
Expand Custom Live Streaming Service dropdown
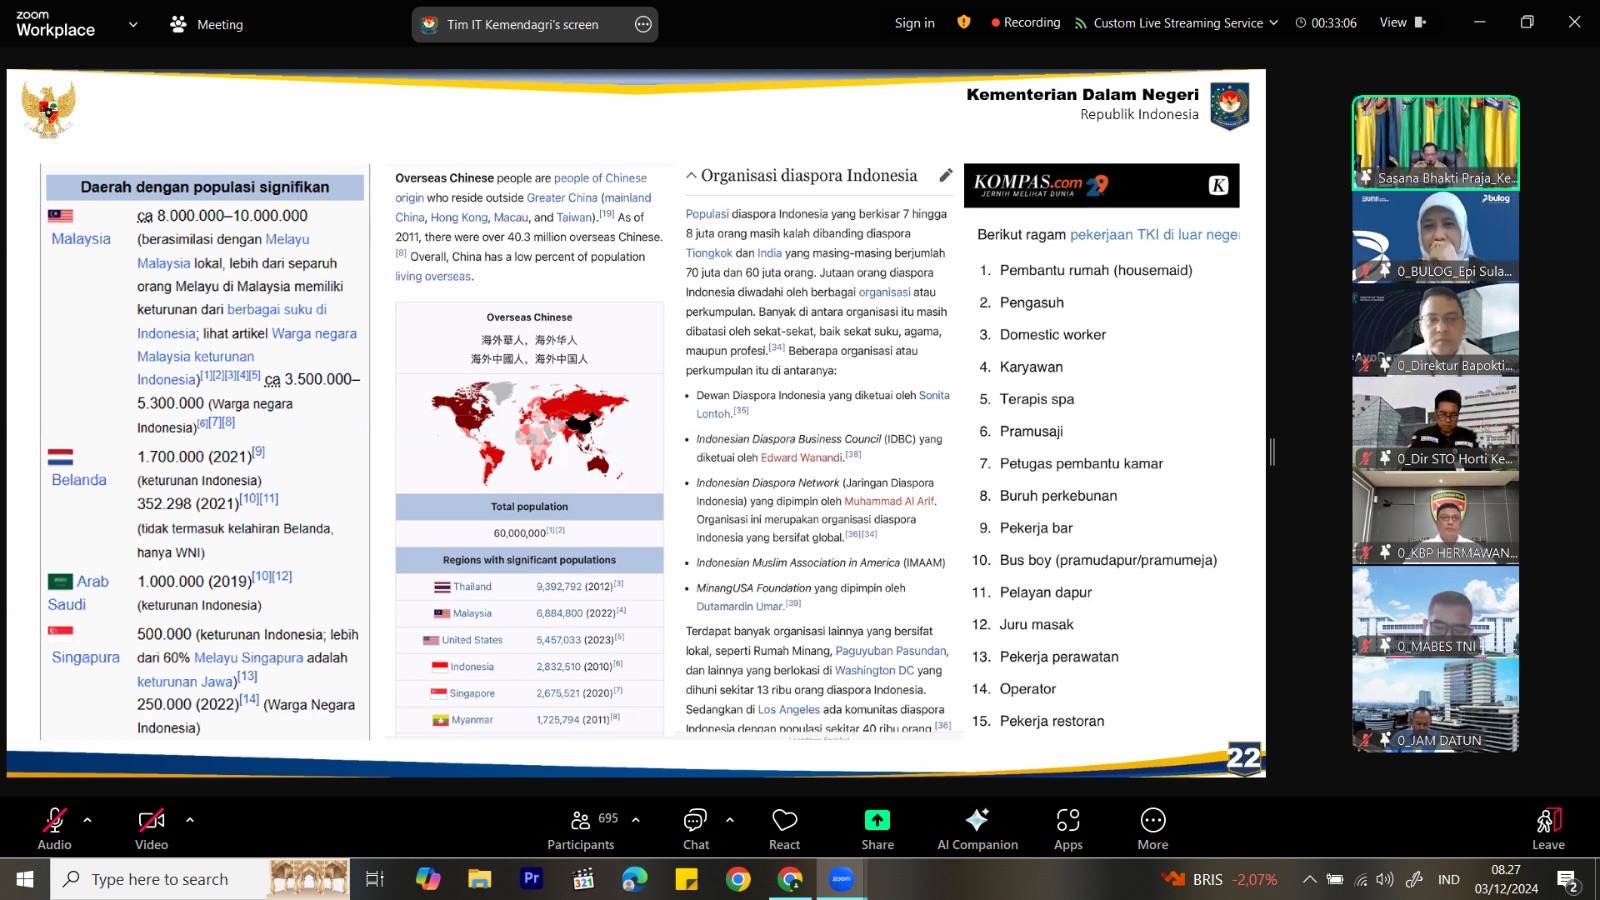(x=1177, y=23)
